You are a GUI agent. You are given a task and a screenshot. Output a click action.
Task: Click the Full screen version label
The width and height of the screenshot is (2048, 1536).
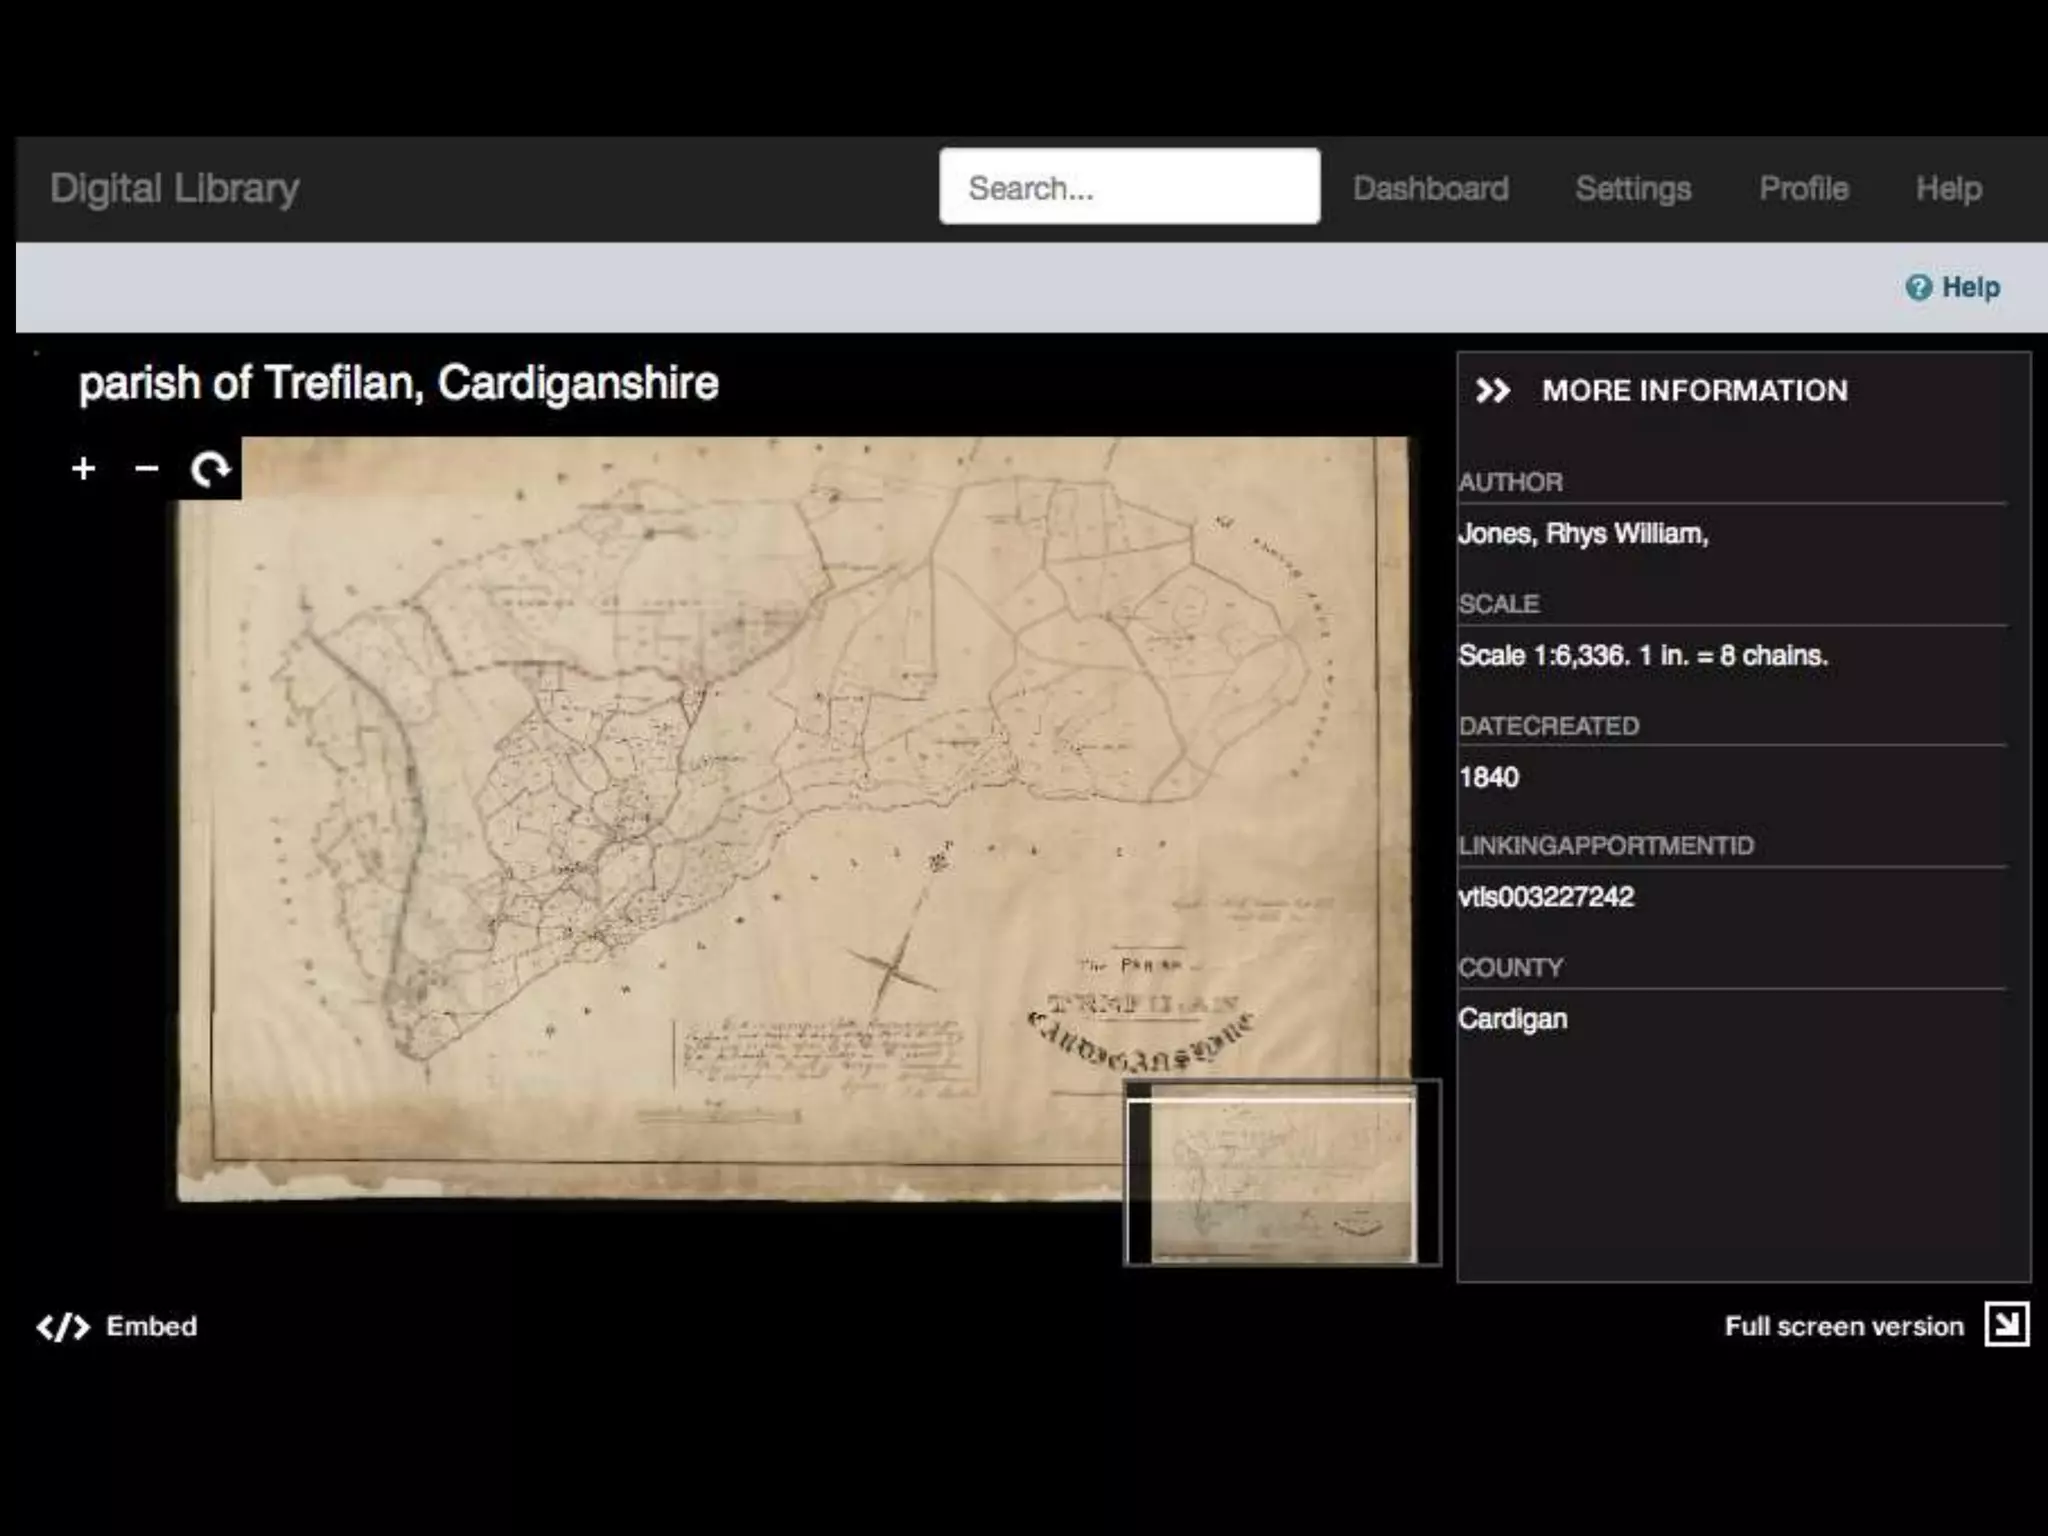tap(1844, 1326)
